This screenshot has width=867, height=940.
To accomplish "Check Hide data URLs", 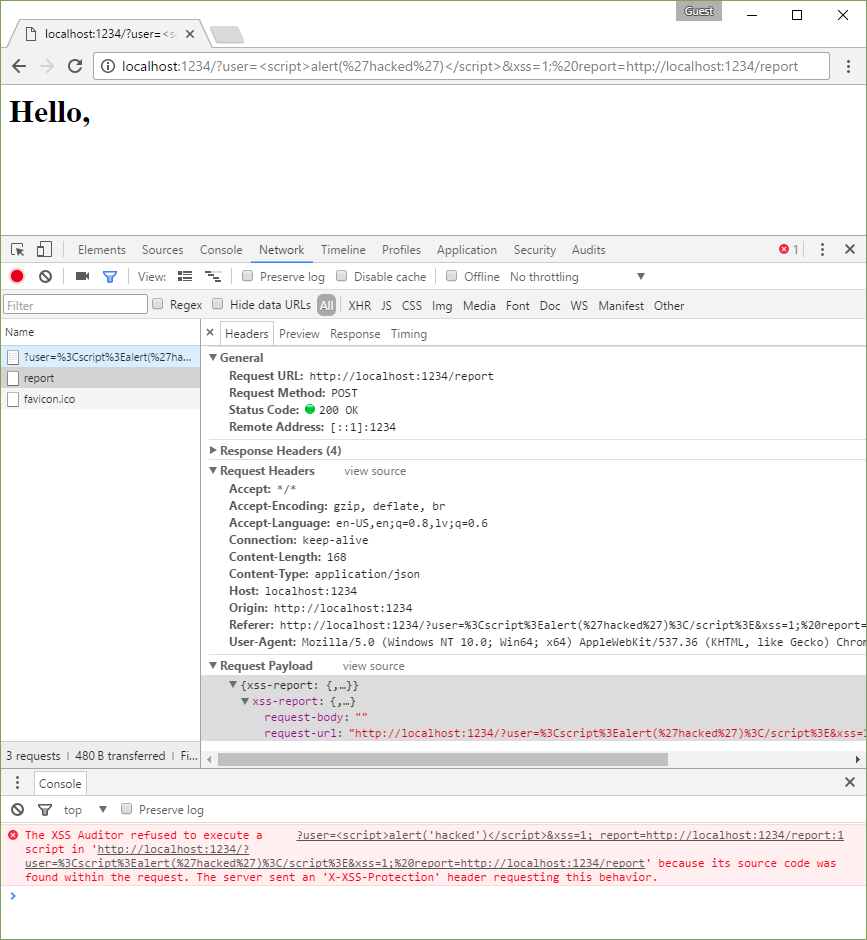I will 218,304.
